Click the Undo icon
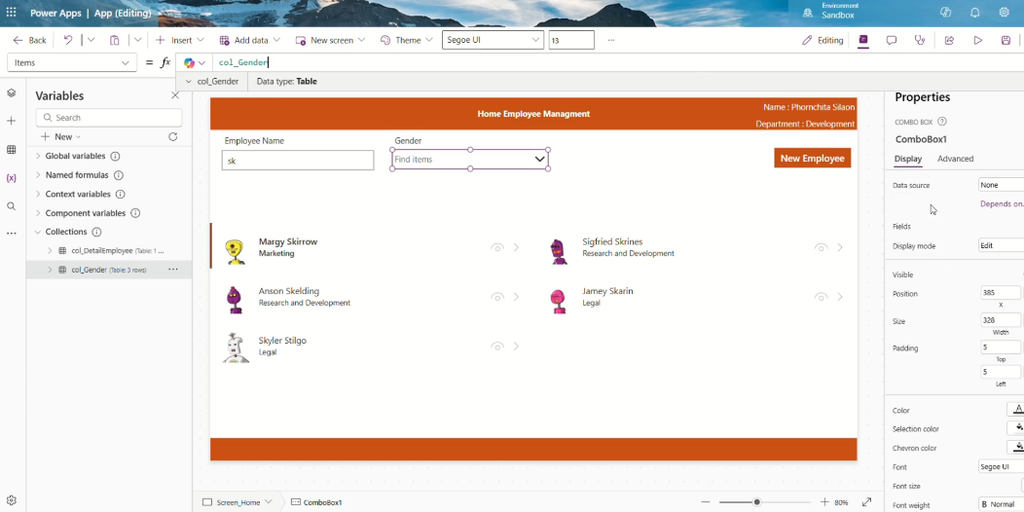1024x512 pixels. coord(68,40)
